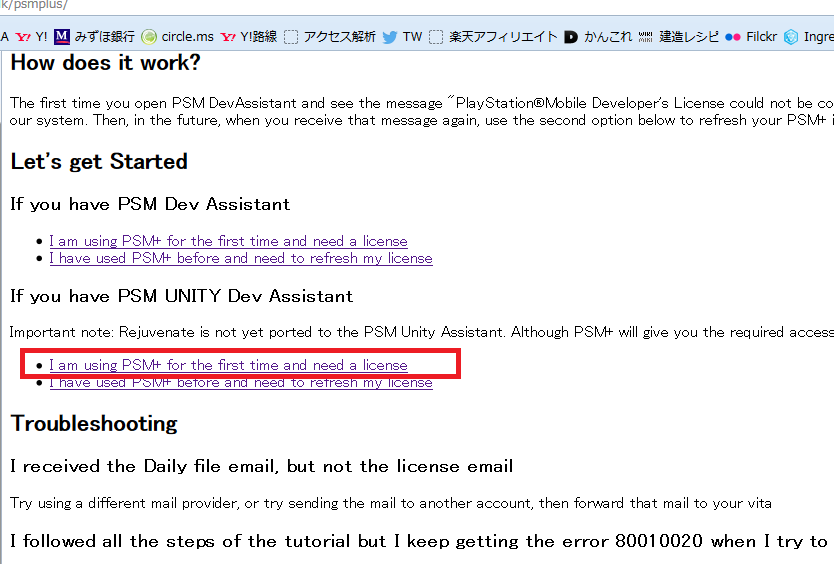Click the 'How does it work?' heading
Viewport: 834px width, 564px height.
tap(106, 63)
